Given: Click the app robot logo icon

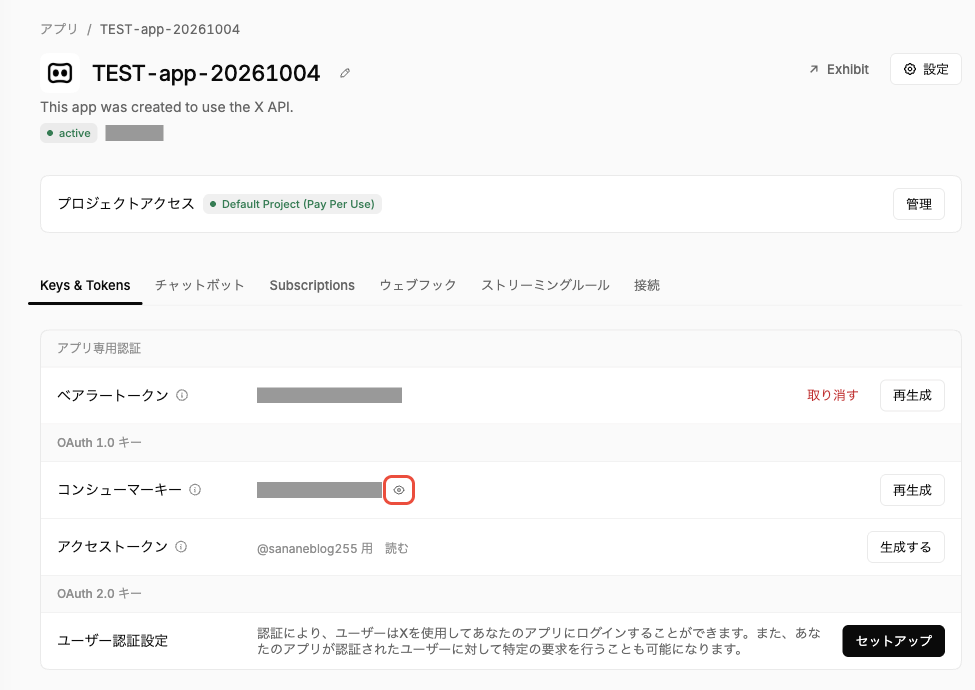Looking at the screenshot, I should click(60, 73).
